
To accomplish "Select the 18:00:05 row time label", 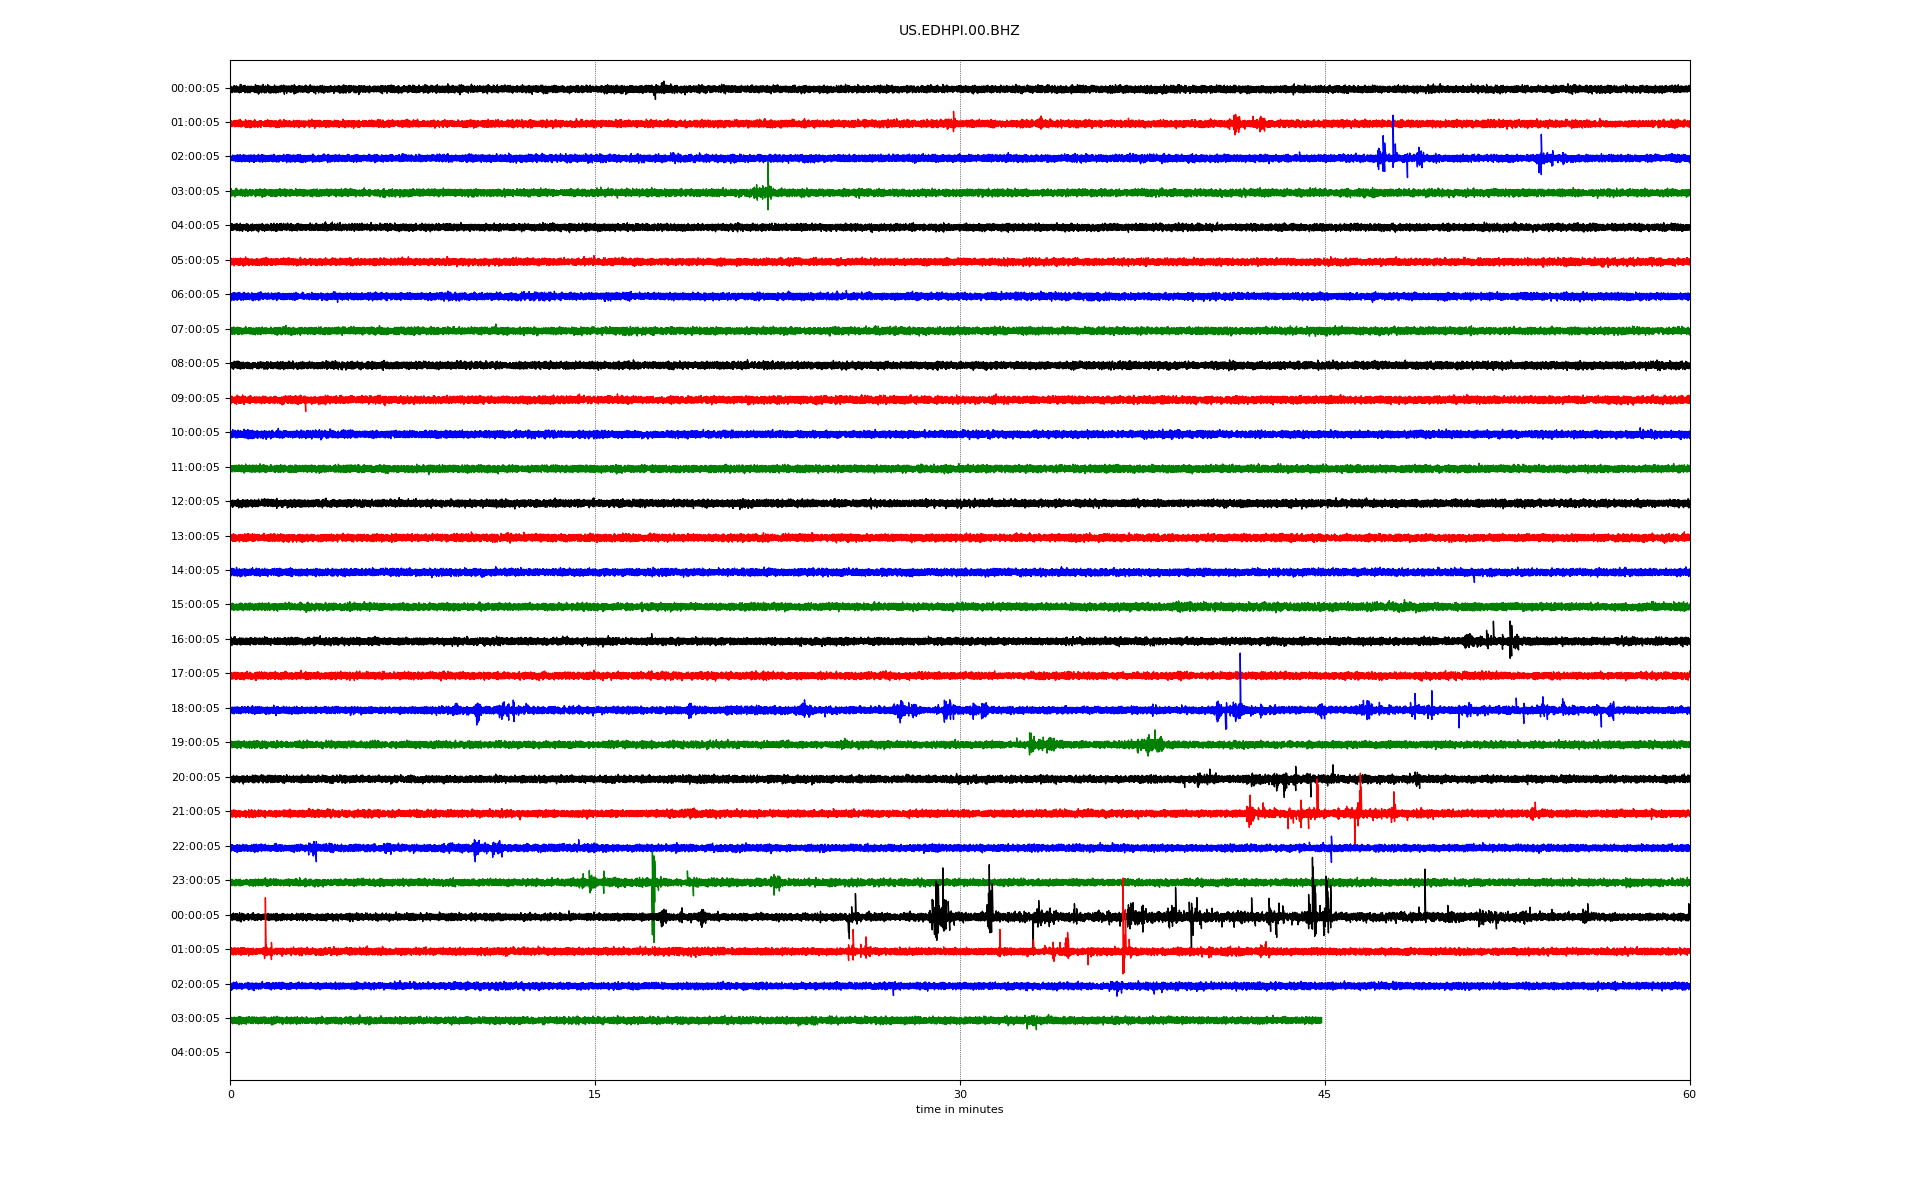I will [x=195, y=709].
